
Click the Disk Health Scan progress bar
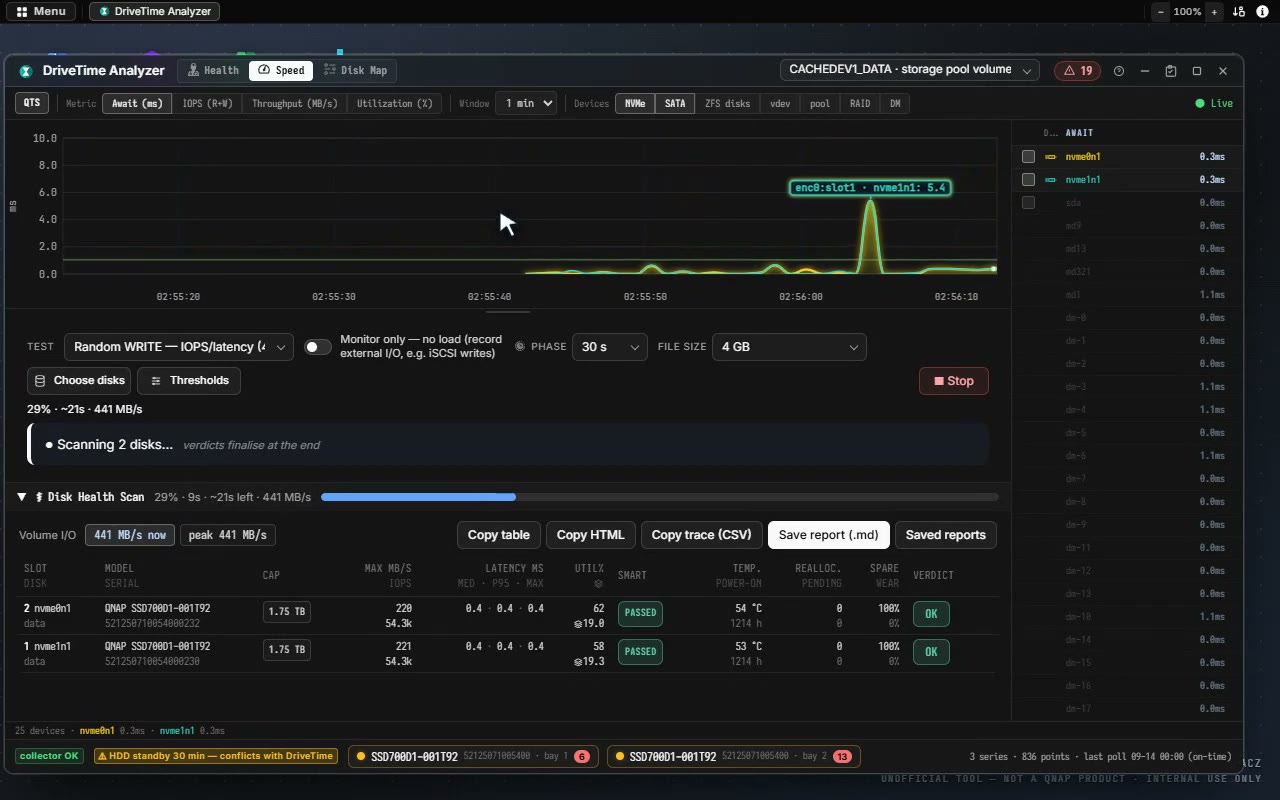point(659,497)
